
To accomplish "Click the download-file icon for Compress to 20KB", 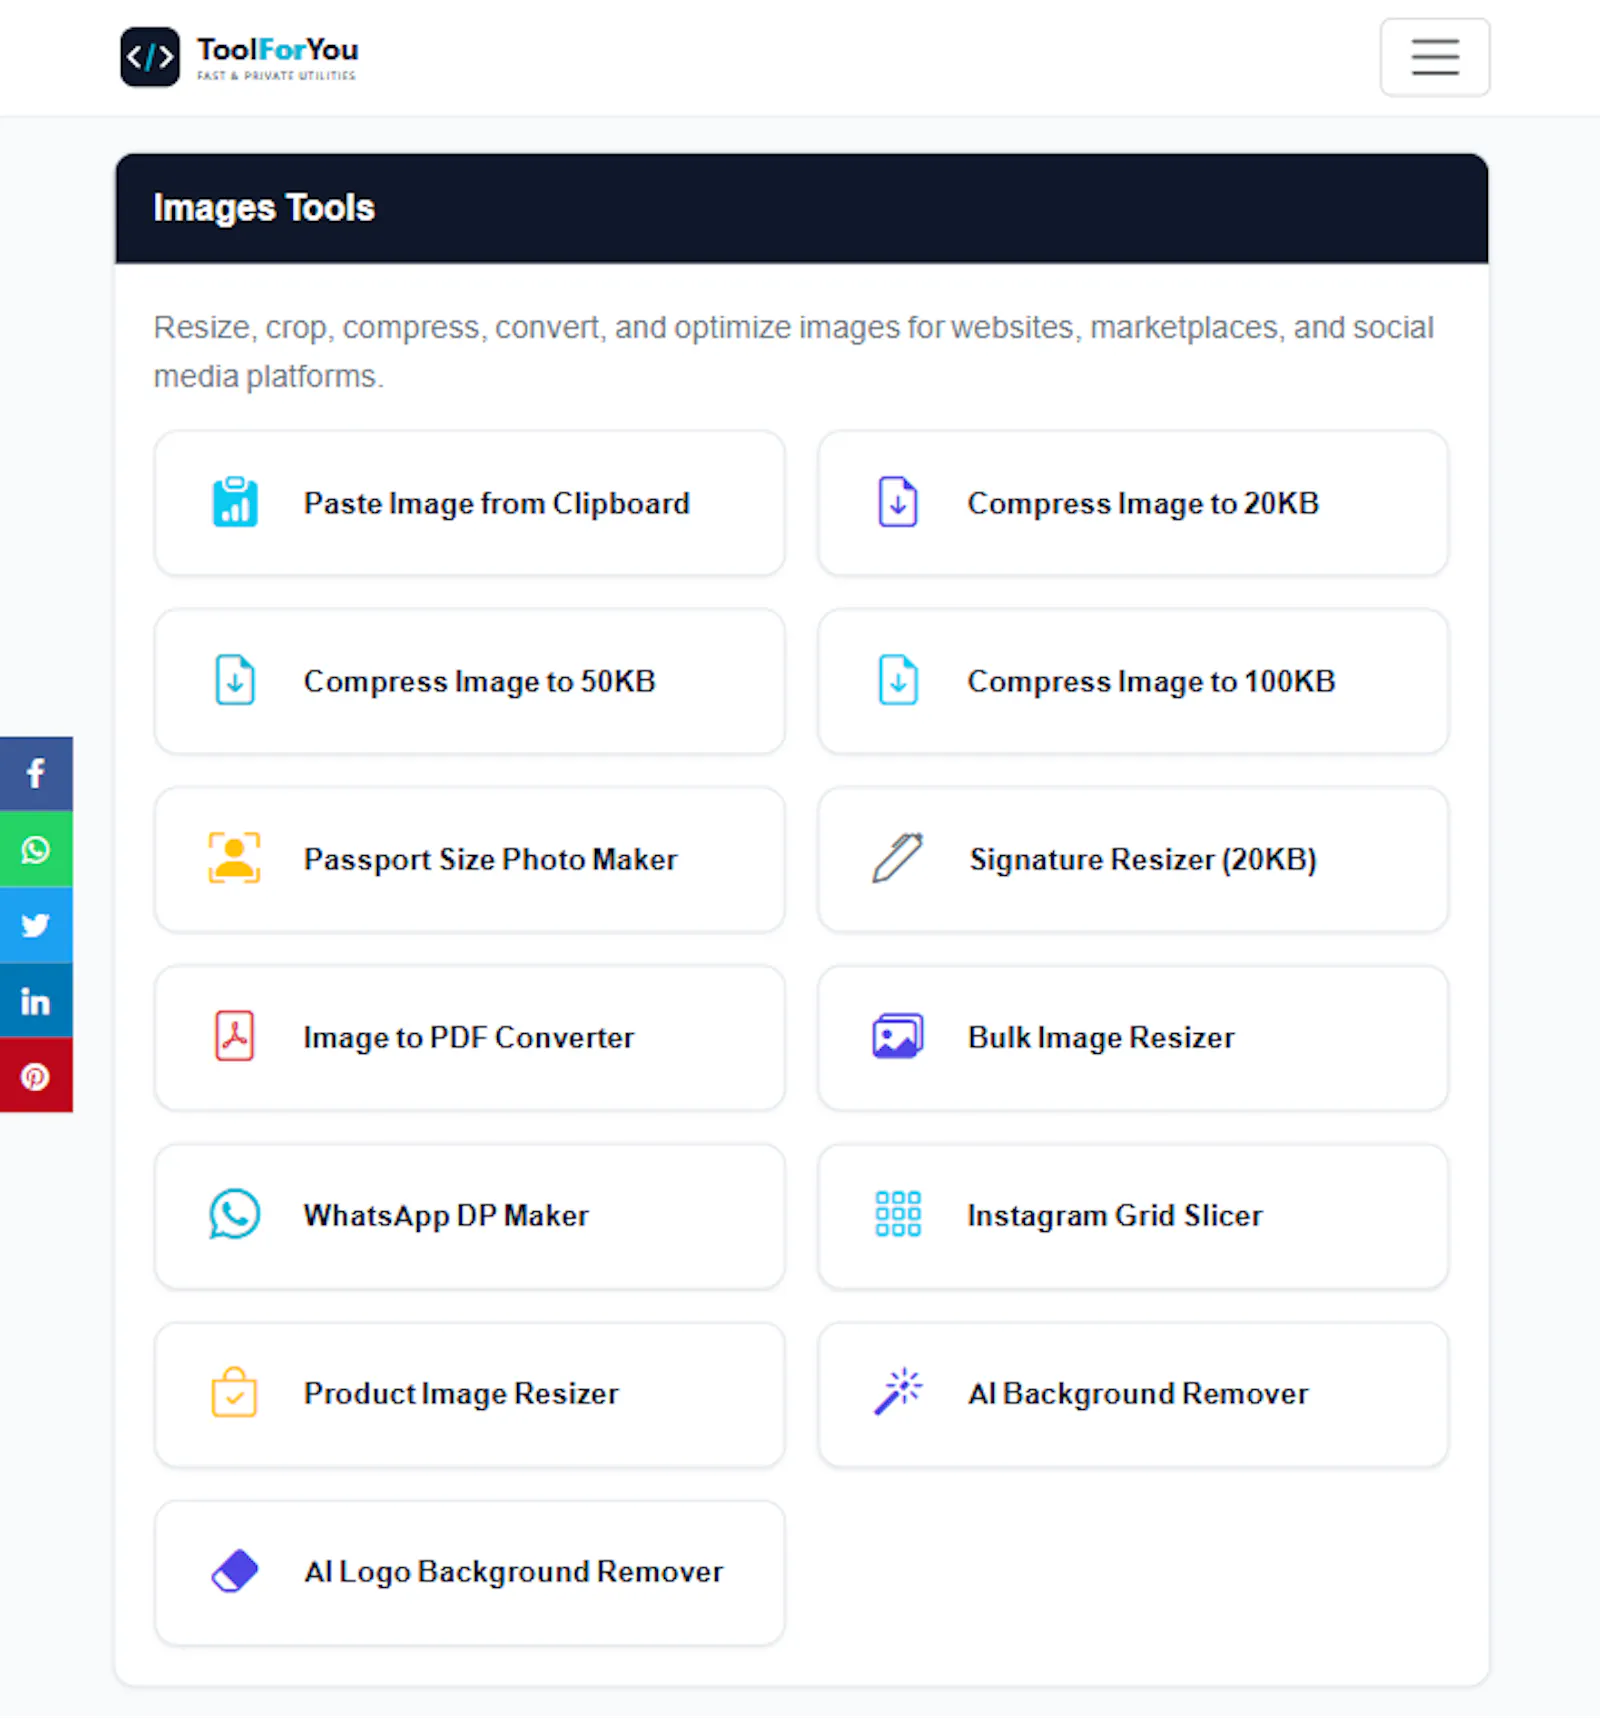I will 898,502.
